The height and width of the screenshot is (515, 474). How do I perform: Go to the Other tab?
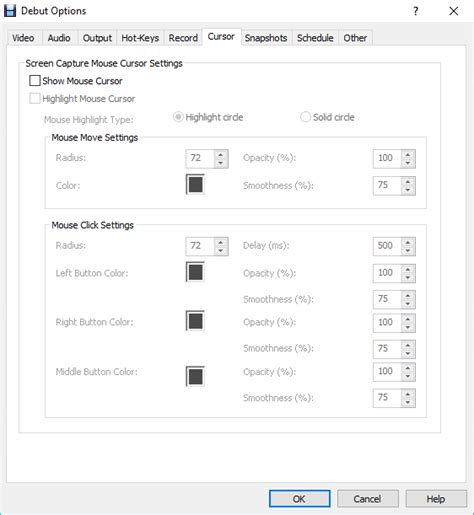click(x=355, y=38)
